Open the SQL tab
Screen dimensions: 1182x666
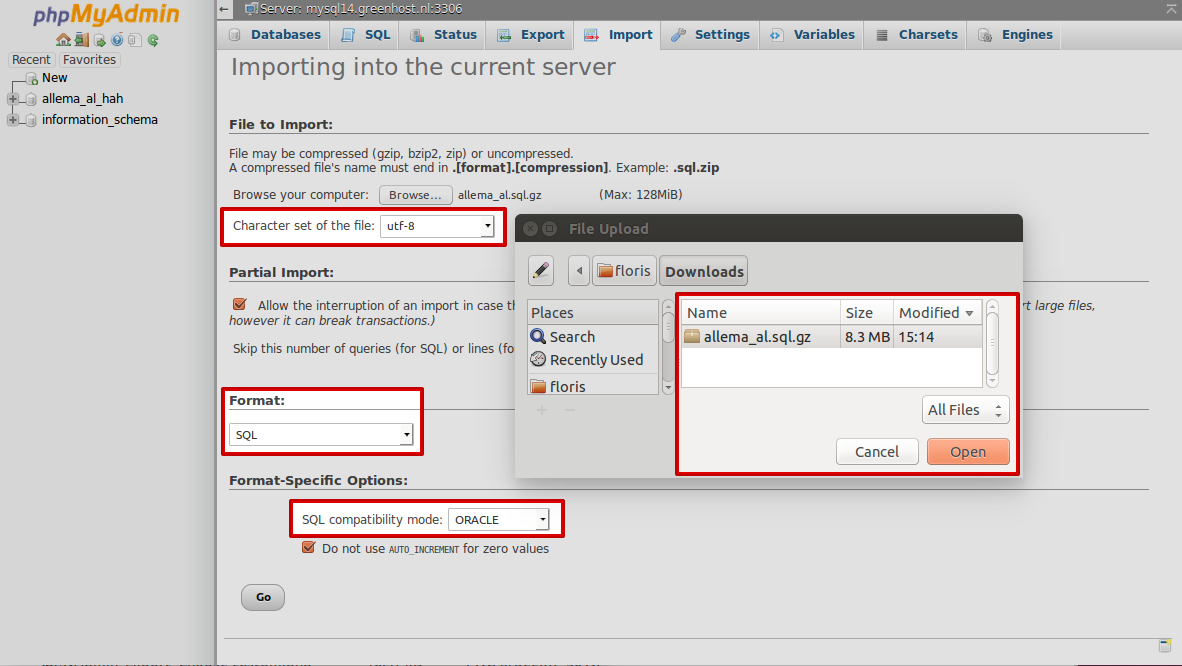[366, 35]
